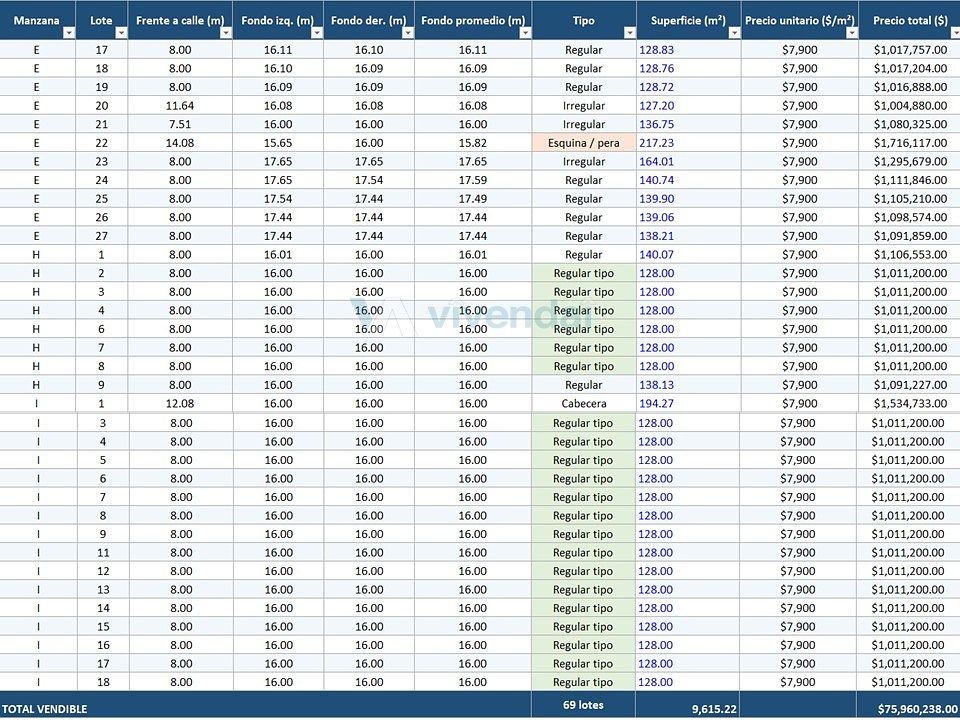Select the Superficie (m²) header cell
The image size is (960, 720).
(688, 20)
